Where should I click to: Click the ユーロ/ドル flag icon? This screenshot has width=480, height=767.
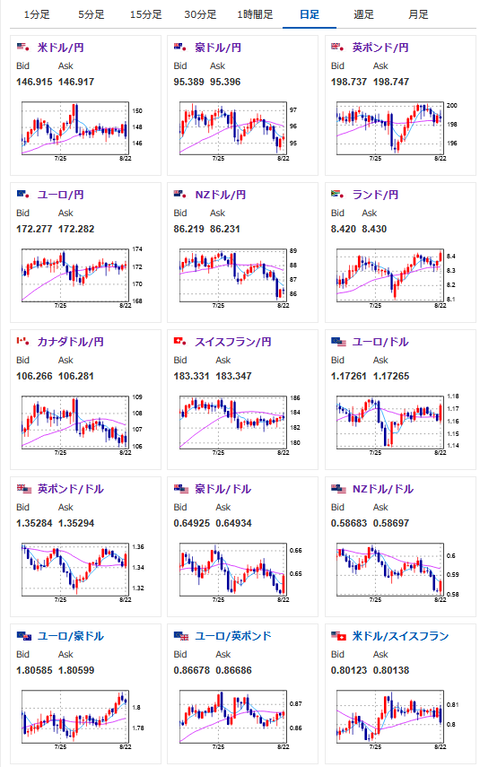coord(338,342)
